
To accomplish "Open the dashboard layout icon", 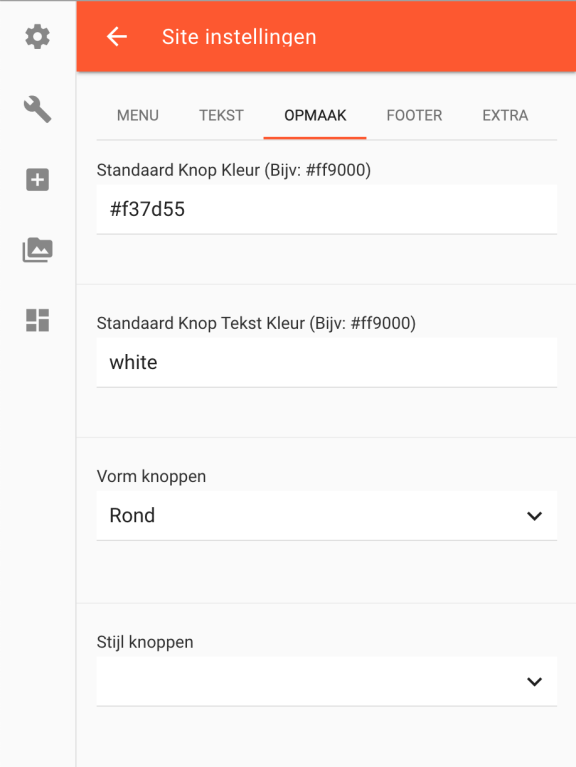I will coord(38,320).
